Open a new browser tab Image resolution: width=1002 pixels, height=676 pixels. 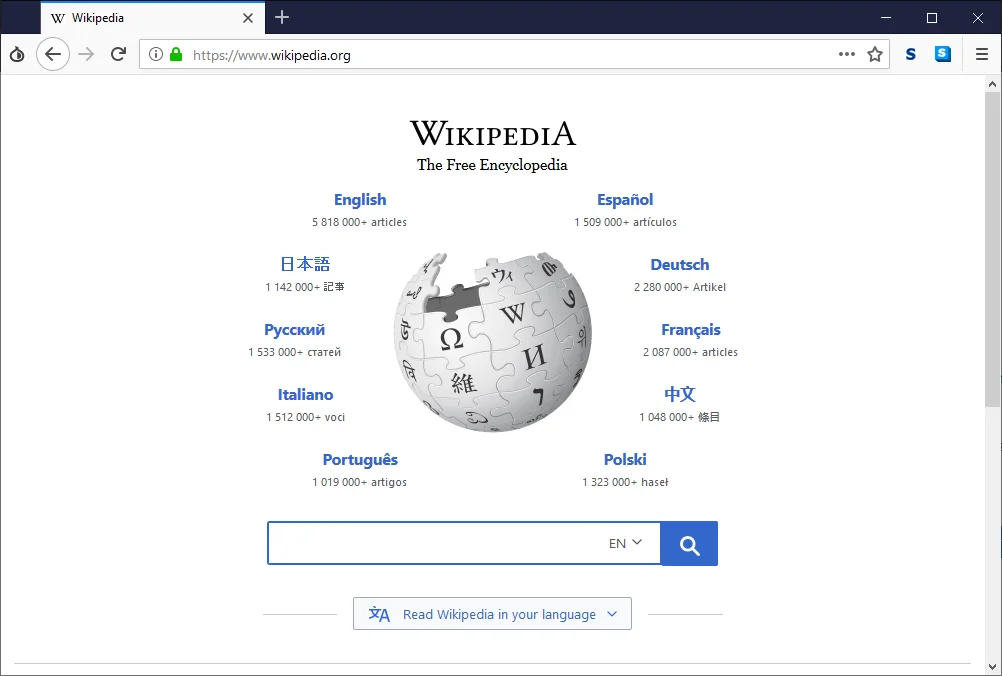(282, 17)
